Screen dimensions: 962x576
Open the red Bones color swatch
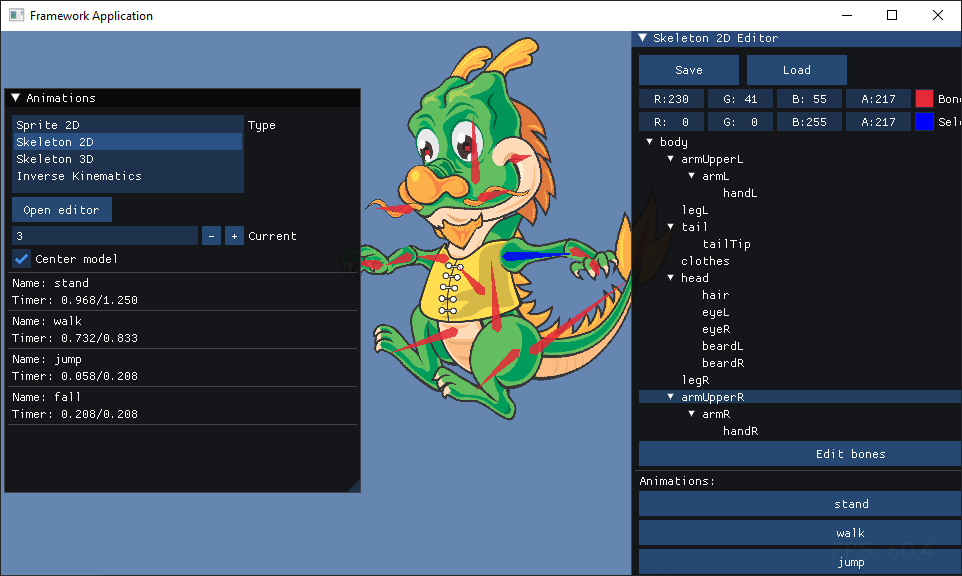pyautogui.click(x=924, y=99)
